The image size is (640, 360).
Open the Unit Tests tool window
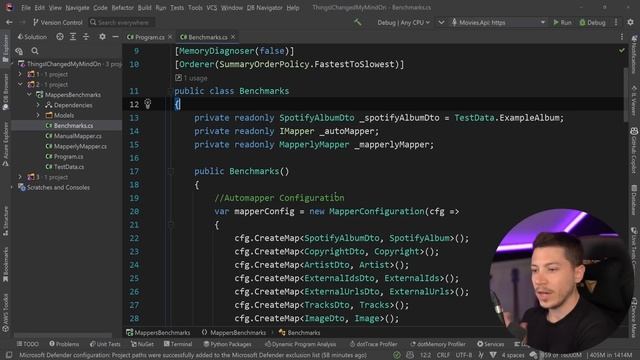click(105, 344)
